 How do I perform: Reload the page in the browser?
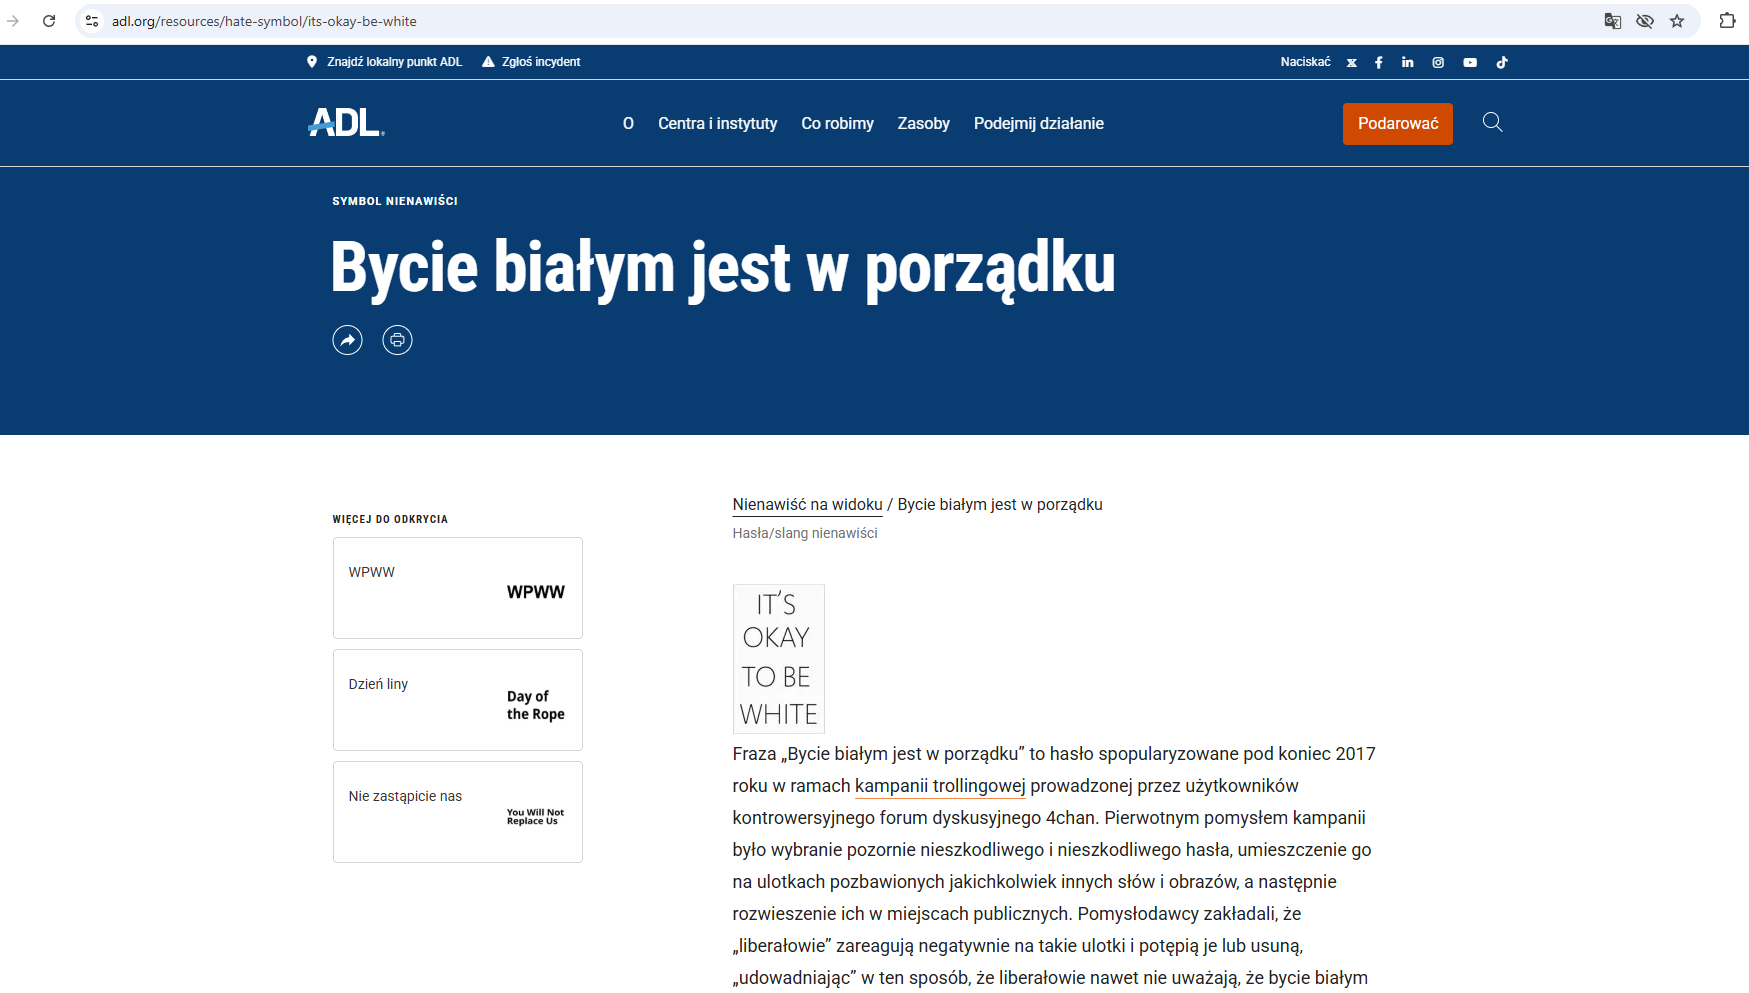49,21
